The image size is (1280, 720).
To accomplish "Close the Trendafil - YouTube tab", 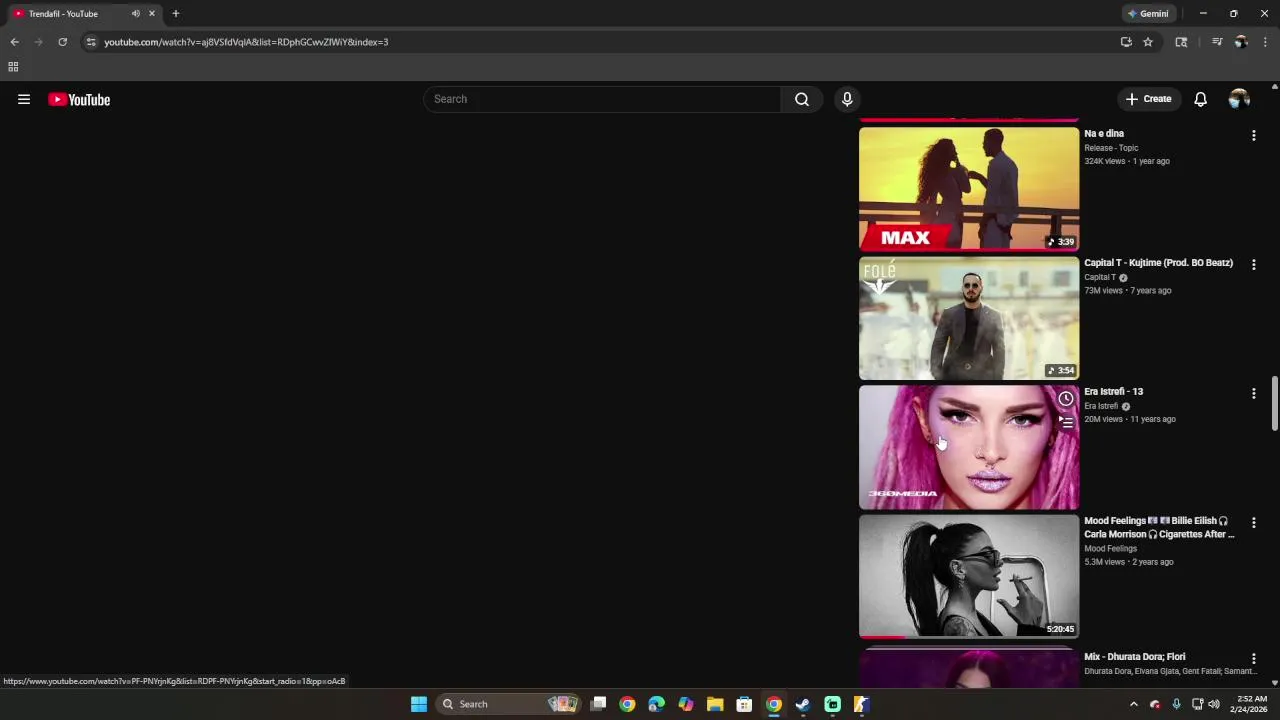I will coord(152,14).
